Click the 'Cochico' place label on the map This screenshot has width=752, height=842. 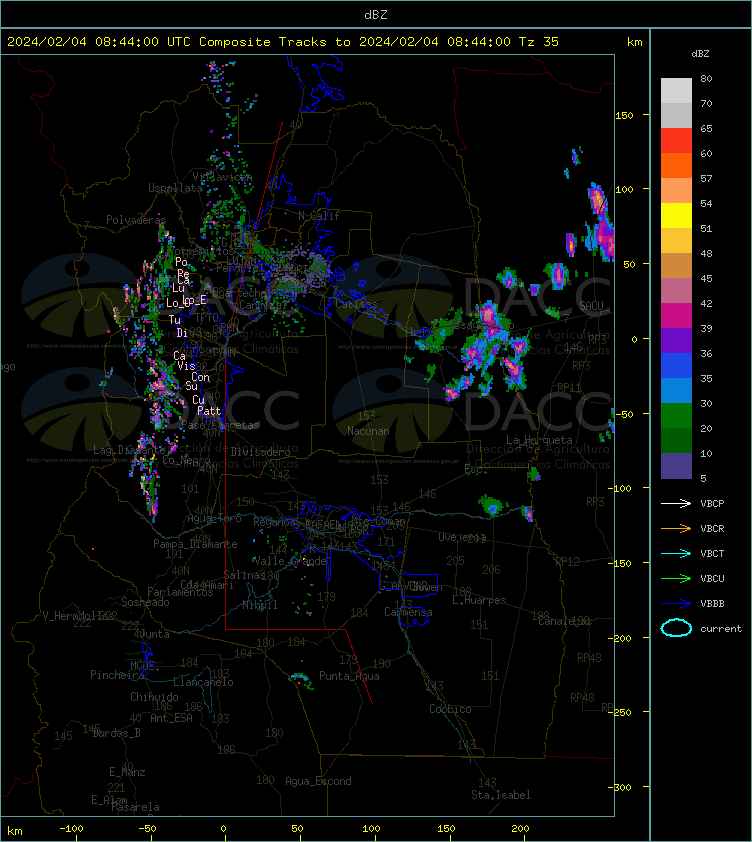tap(450, 709)
